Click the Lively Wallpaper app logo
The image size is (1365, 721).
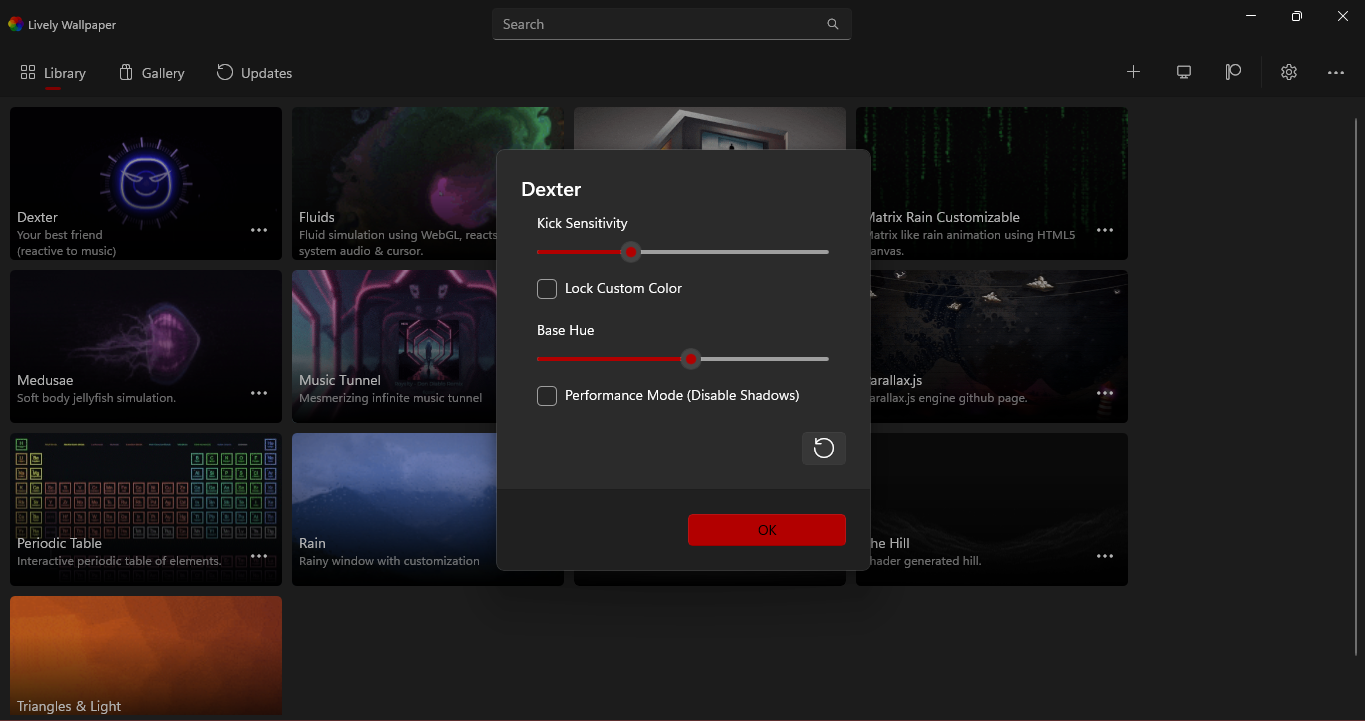[16, 24]
